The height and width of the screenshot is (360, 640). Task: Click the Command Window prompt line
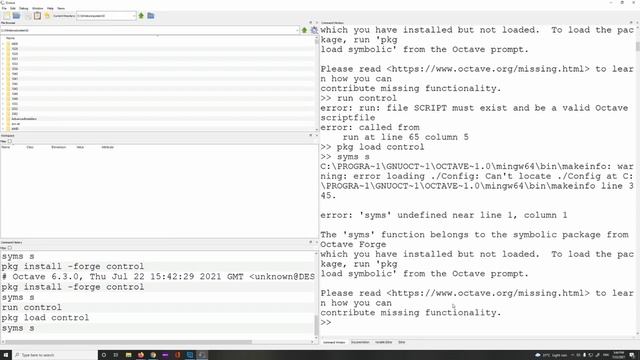click(478, 322)
